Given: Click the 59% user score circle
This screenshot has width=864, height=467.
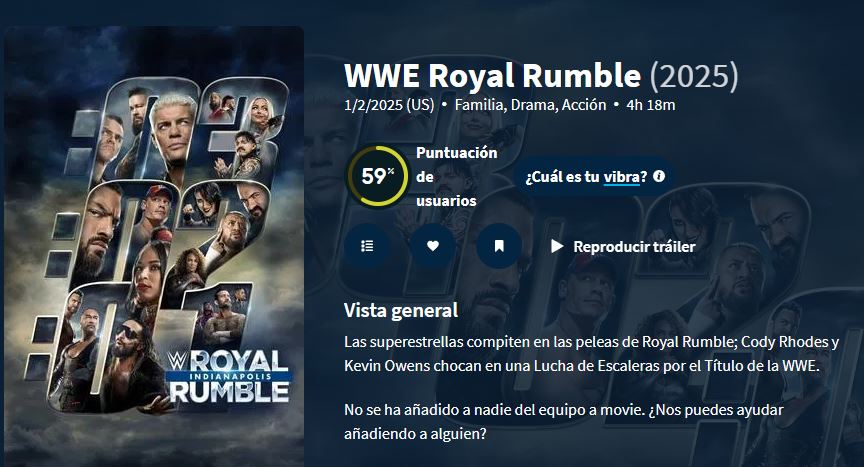Looking at the screenshot, I should (378, 176).
